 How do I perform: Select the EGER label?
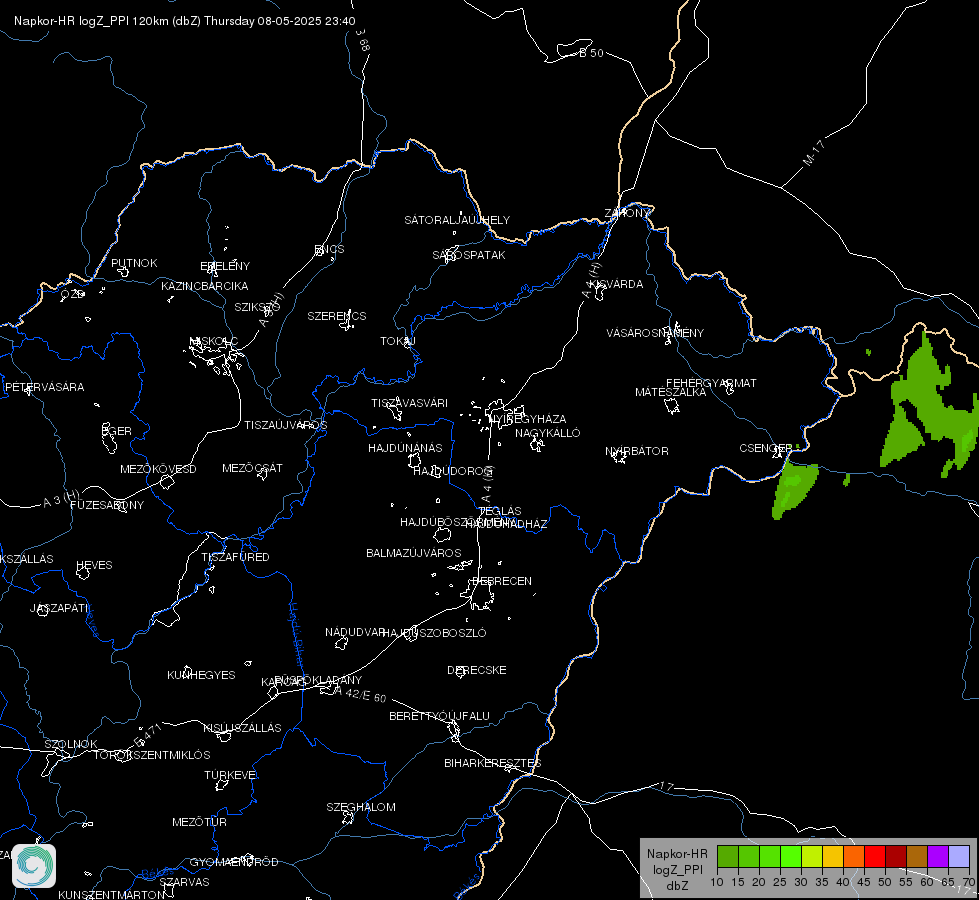(116, 431)
